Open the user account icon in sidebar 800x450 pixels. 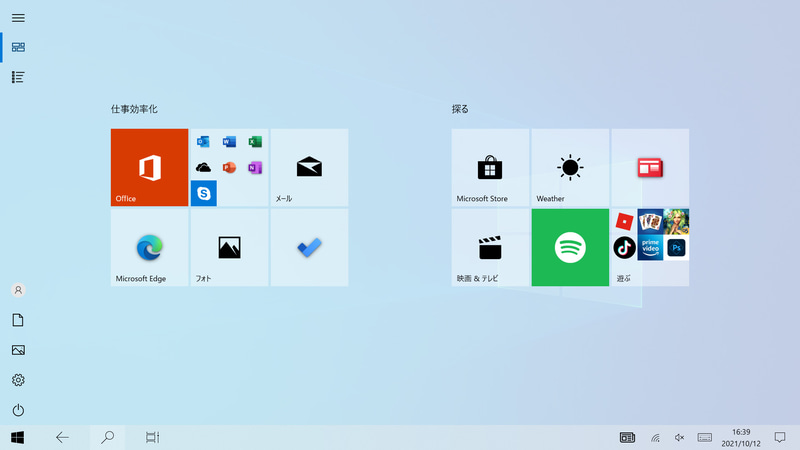[18, 290]
